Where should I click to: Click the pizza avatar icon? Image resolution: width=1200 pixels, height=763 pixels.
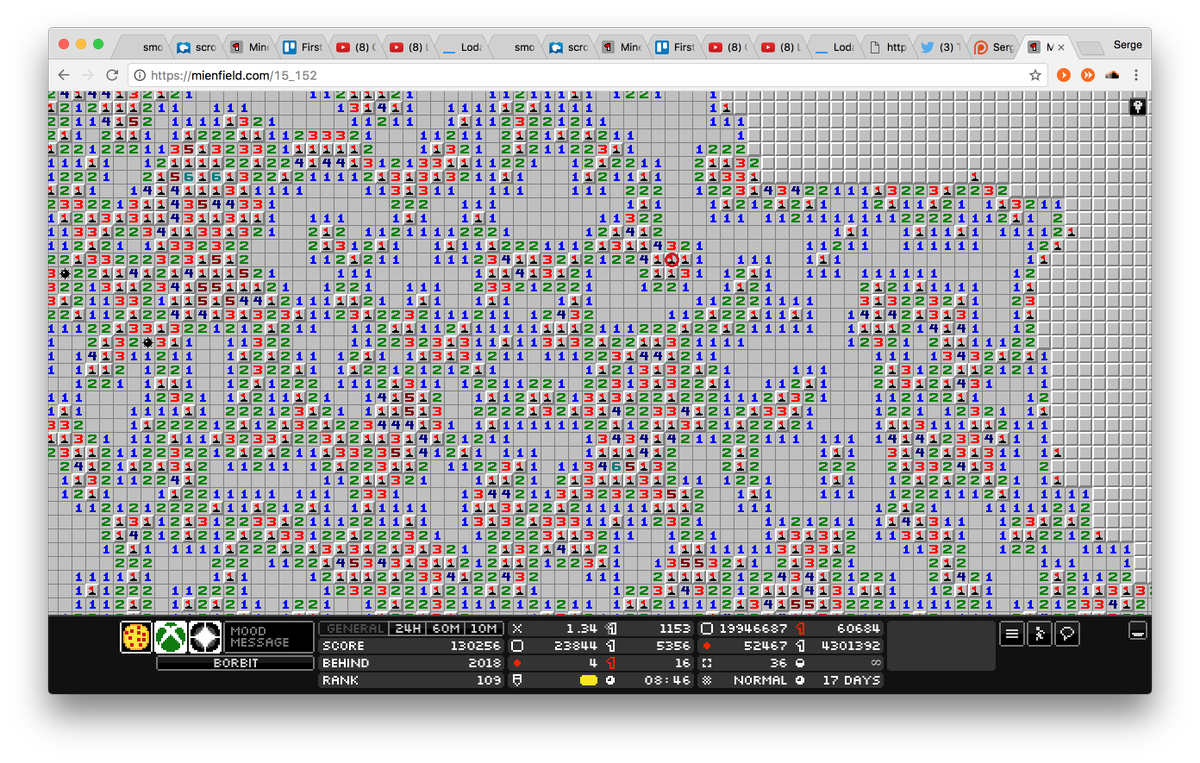point(136,637)
